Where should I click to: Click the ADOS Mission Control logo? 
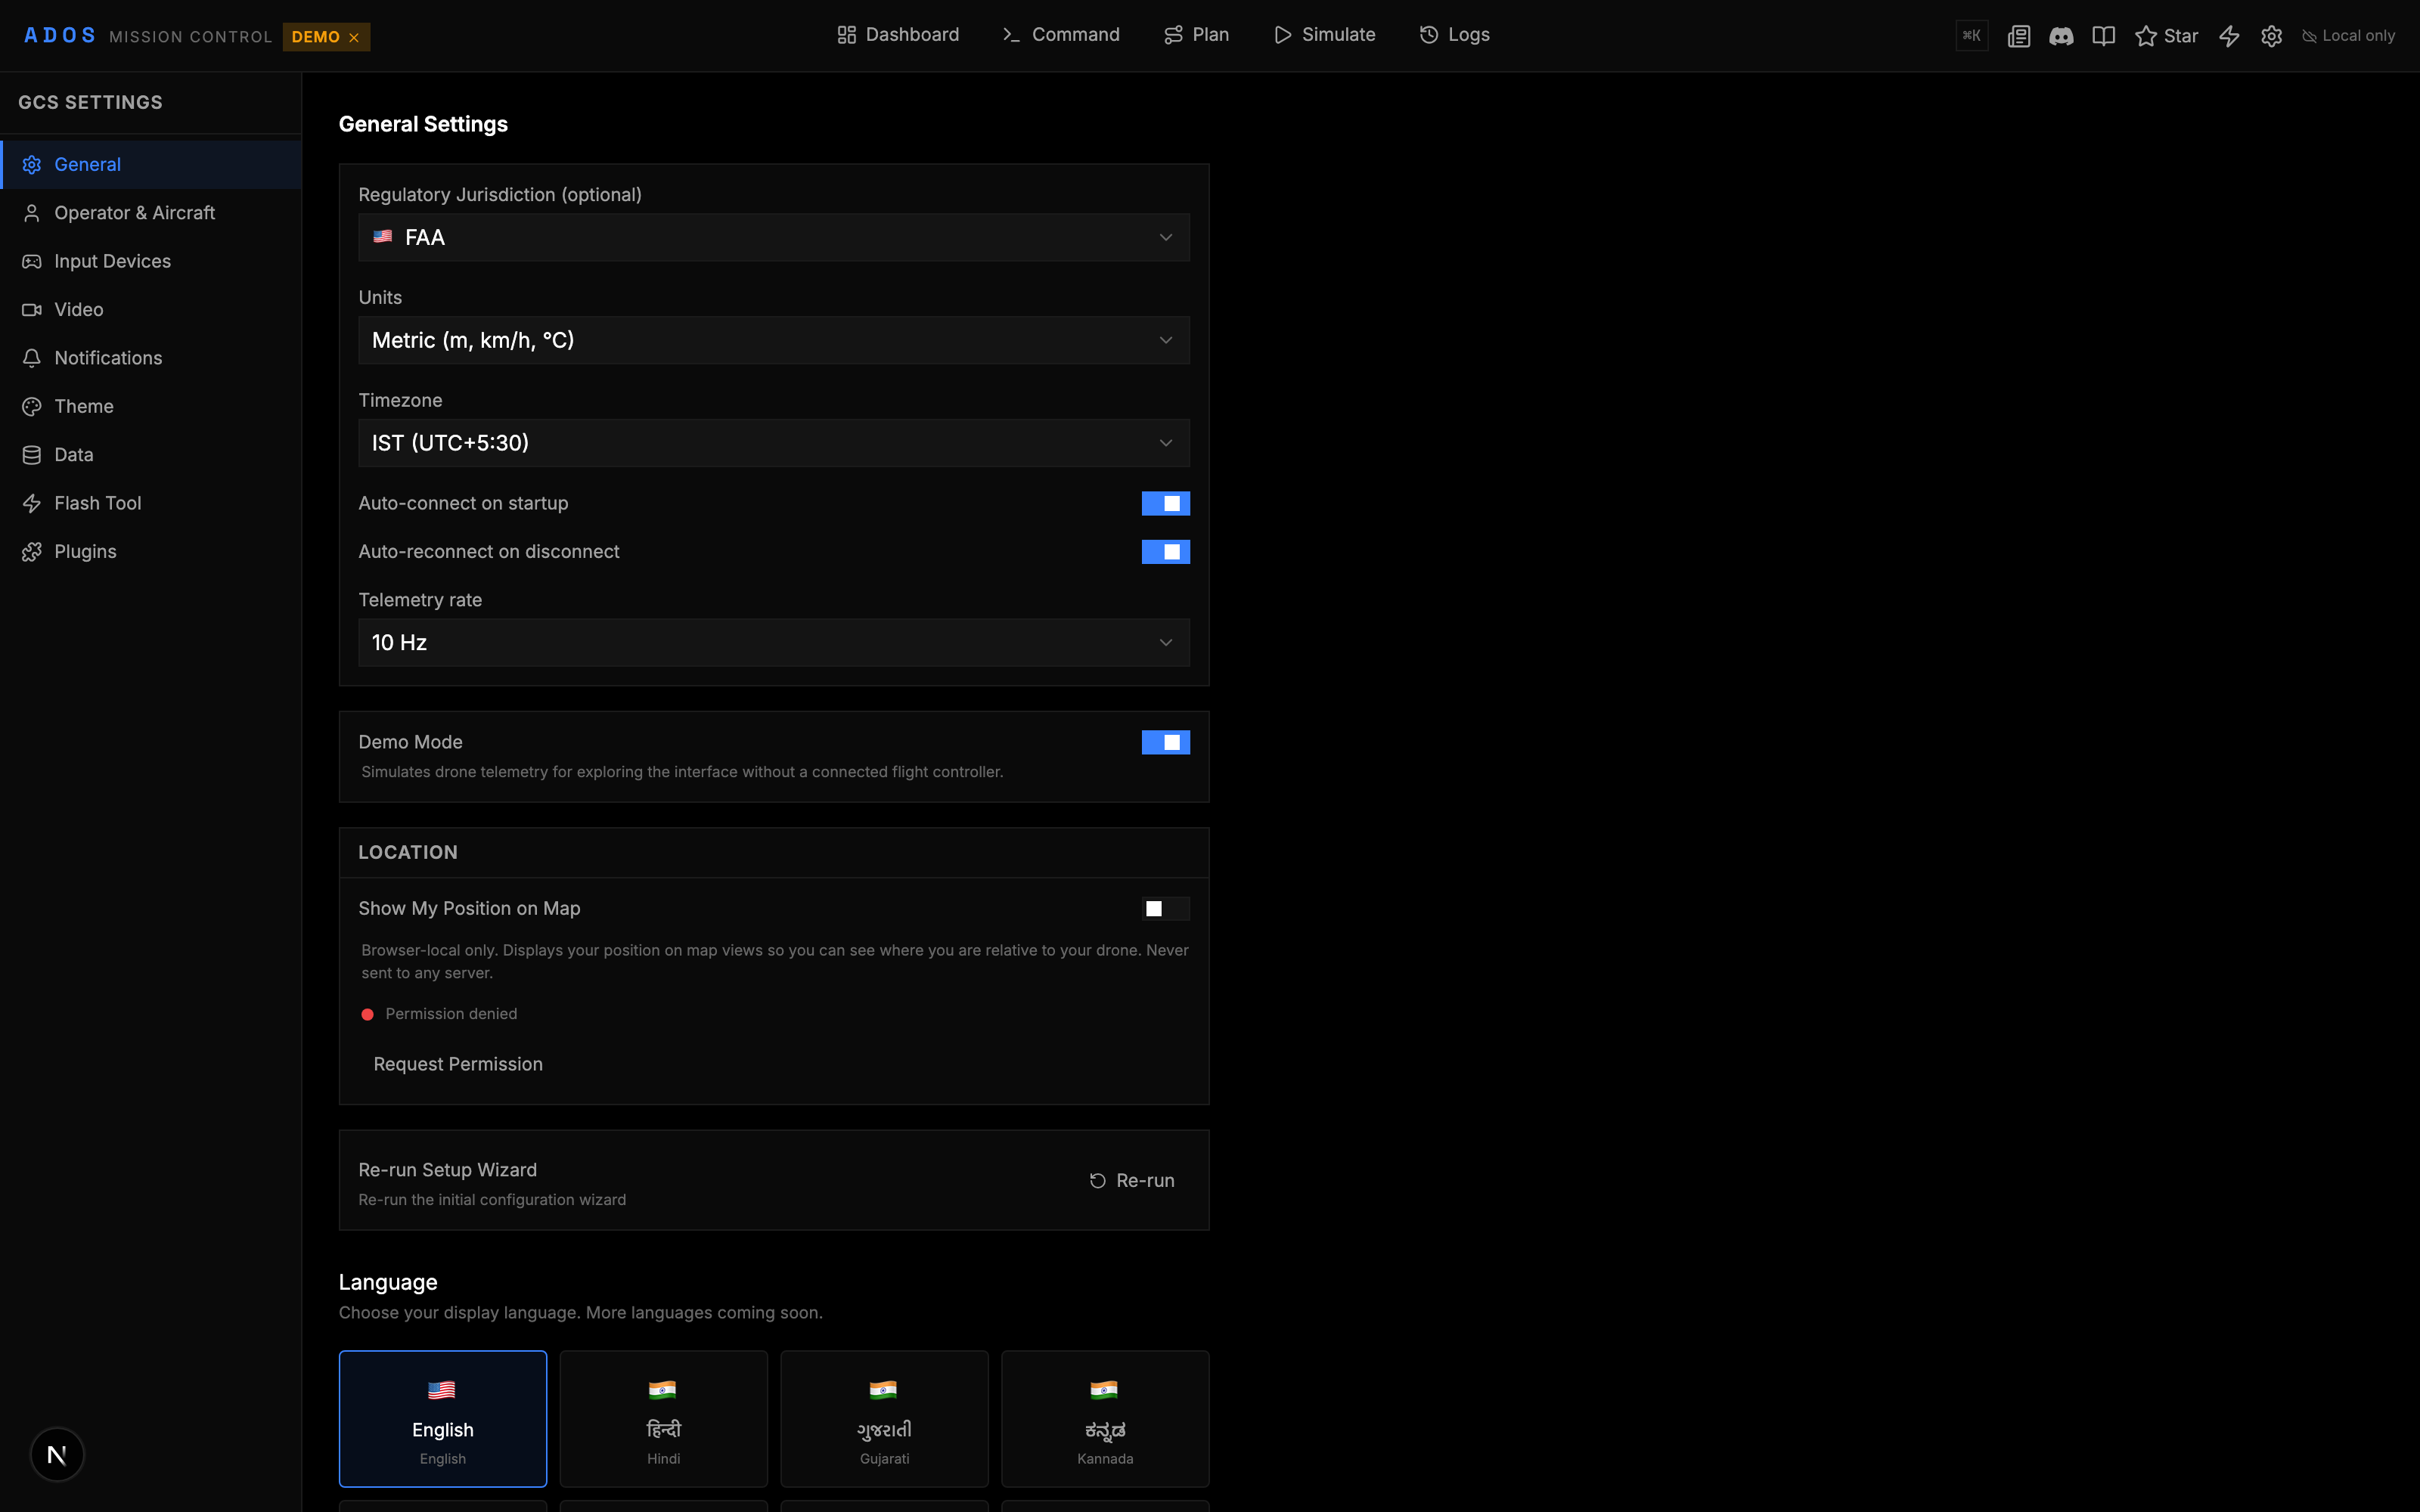pyautogui.click(x=147, y=36)
